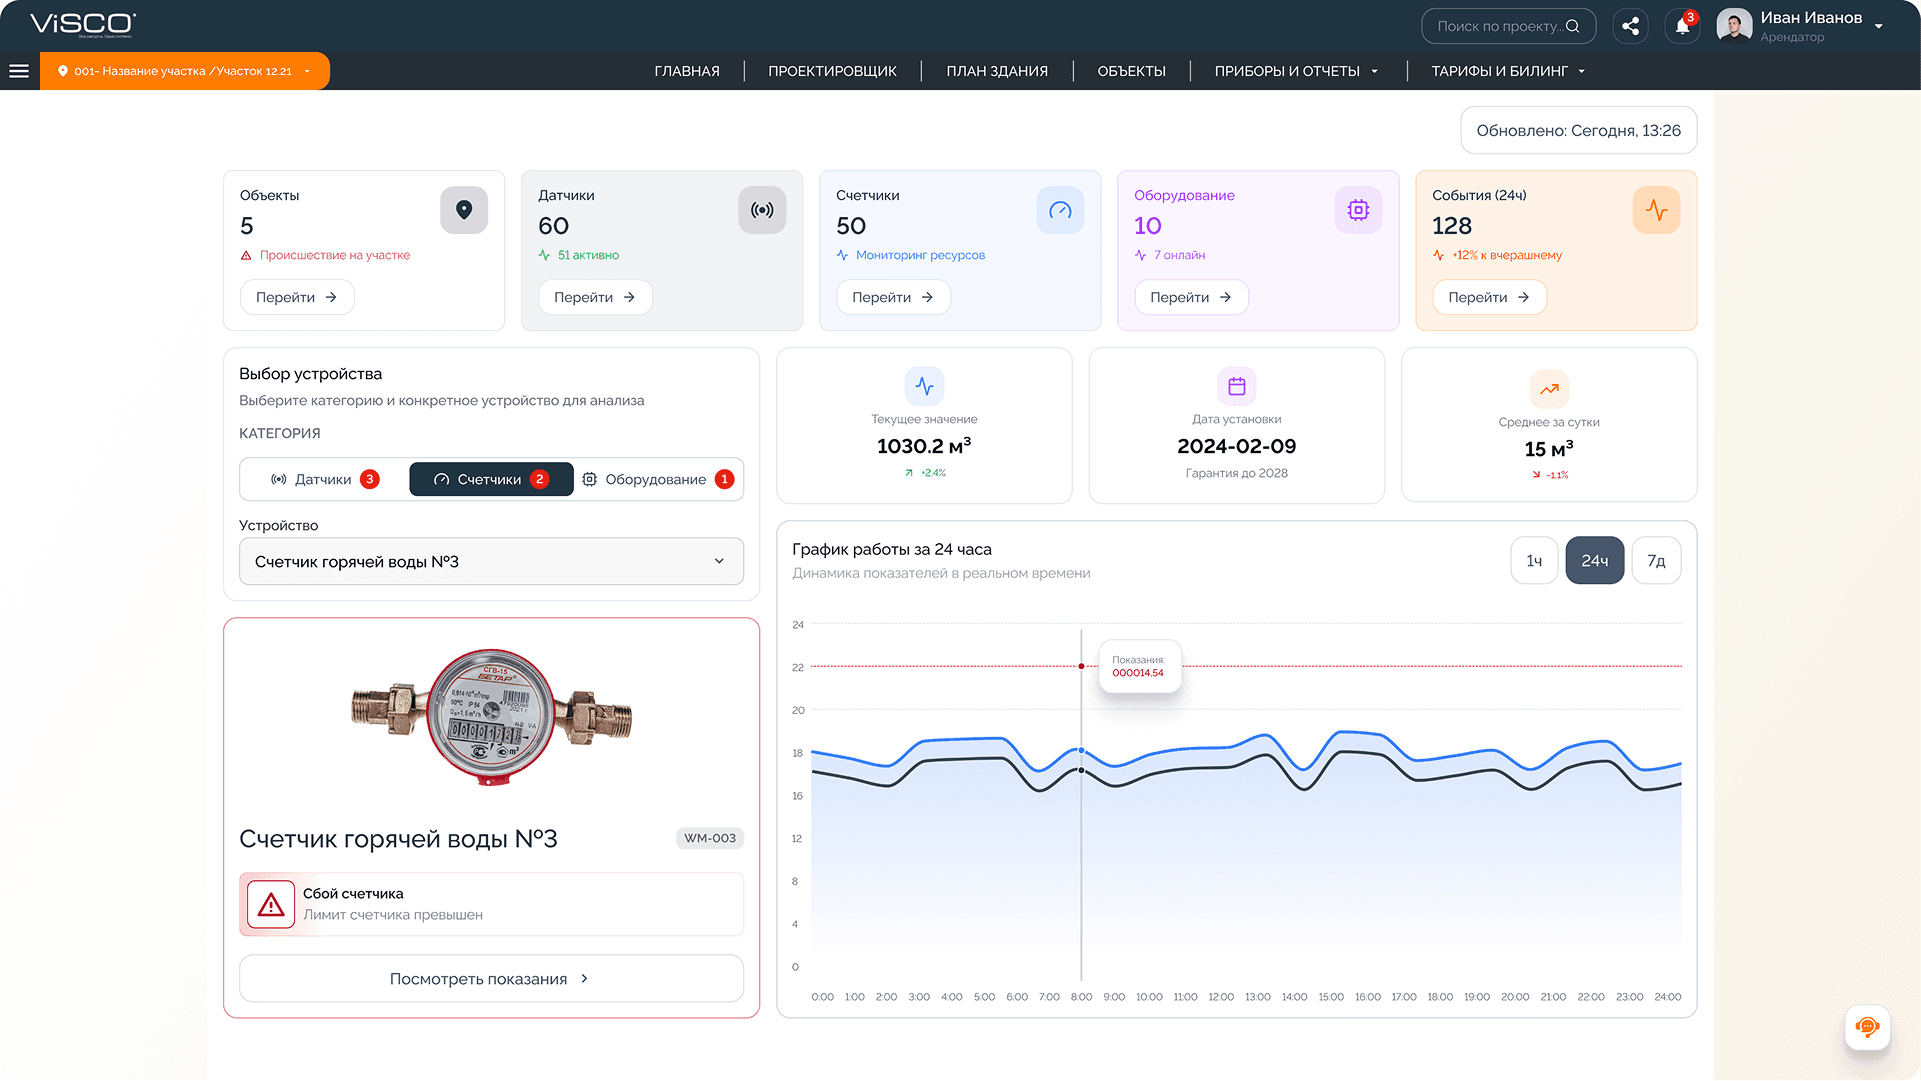Click the gauge icon in Счетчики card
This screenshot has height=1081, width=1921.
click(x=1060, y=210)
